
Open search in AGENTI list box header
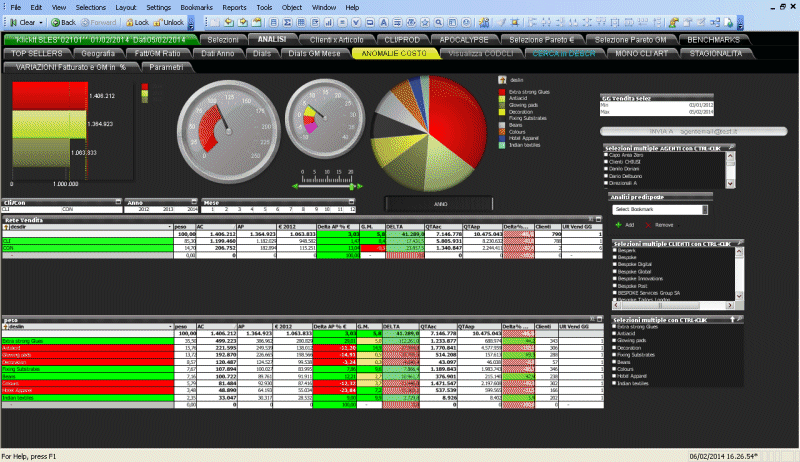[x=731, y=147]
